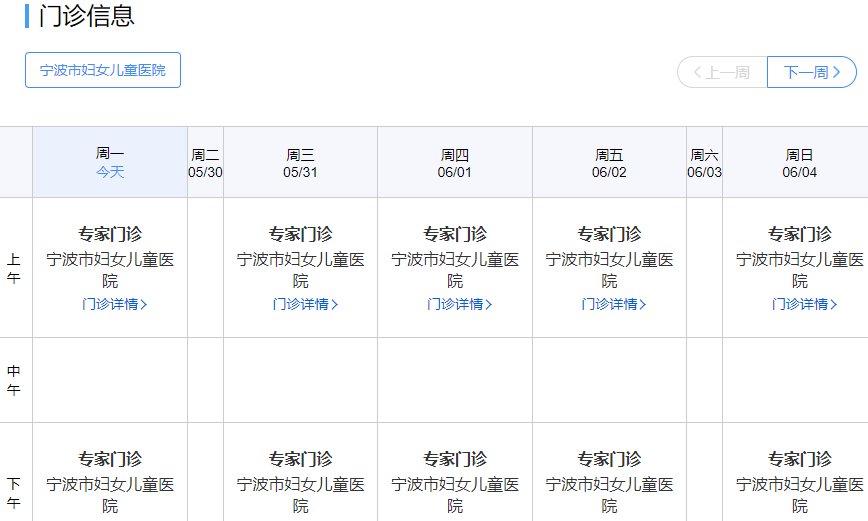This screenshot has height=521, width=868.
Task: Select the 周四 06/01 column header
Action: 455,162
